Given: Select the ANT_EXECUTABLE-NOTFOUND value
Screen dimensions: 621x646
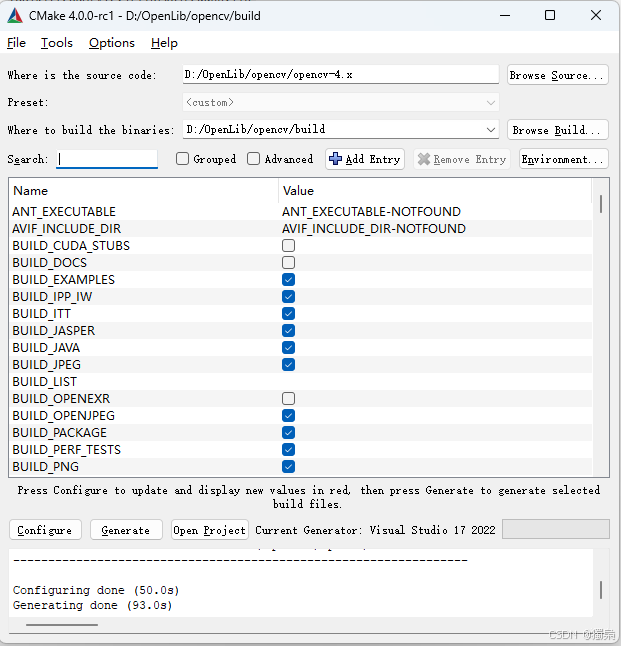Looking at the screenshot, I should click(371, 212).
